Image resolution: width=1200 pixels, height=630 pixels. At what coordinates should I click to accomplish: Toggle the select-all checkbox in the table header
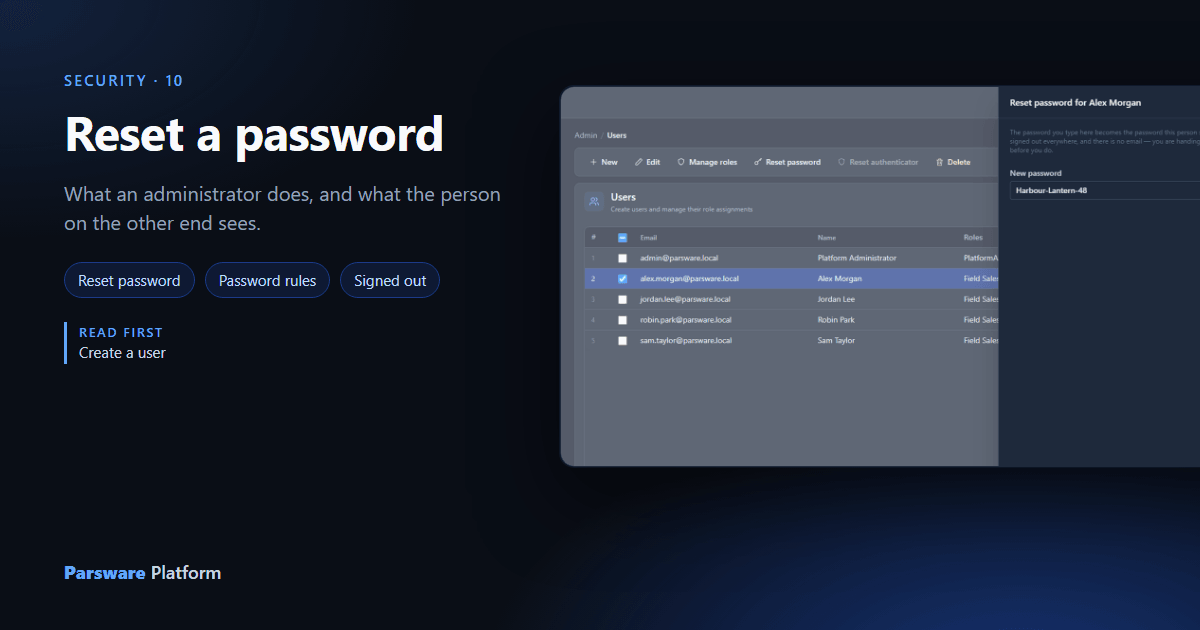622,238
